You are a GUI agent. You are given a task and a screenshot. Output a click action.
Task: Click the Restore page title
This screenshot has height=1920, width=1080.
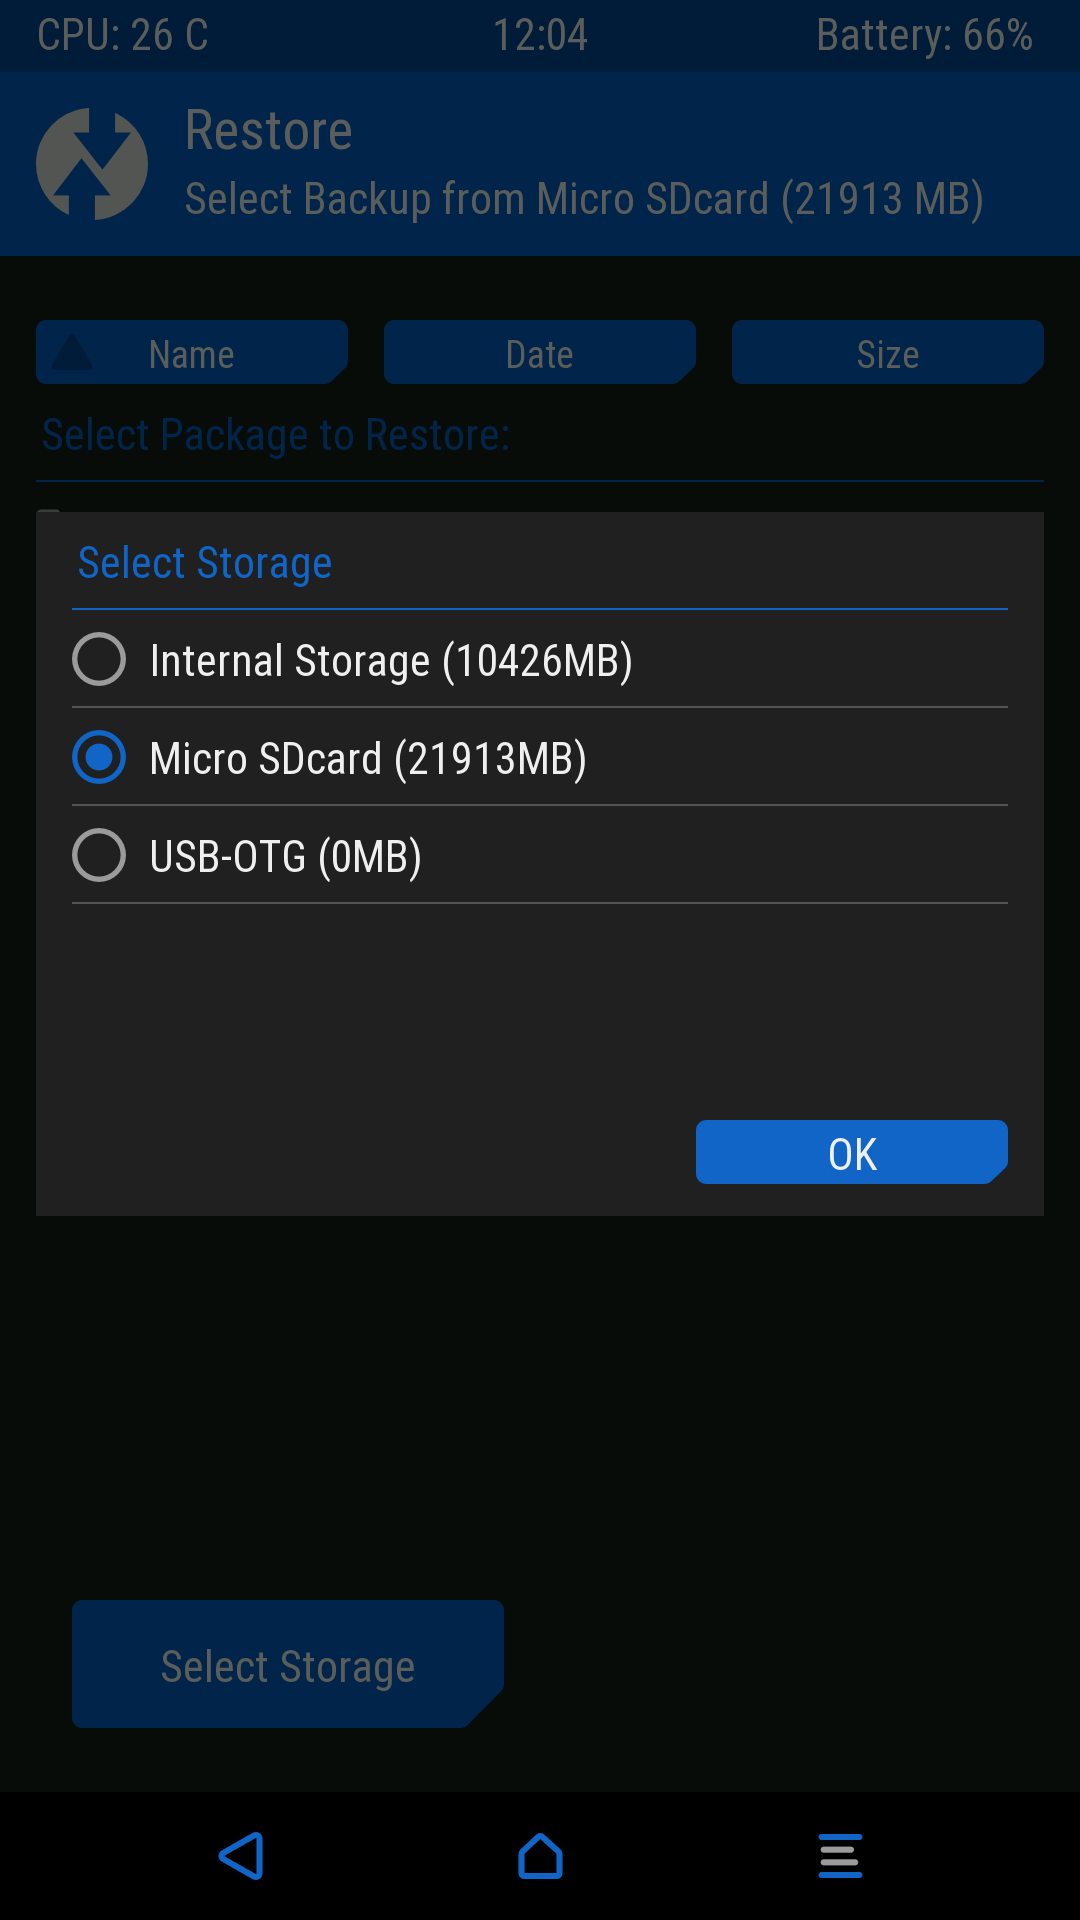pos(269,131)
